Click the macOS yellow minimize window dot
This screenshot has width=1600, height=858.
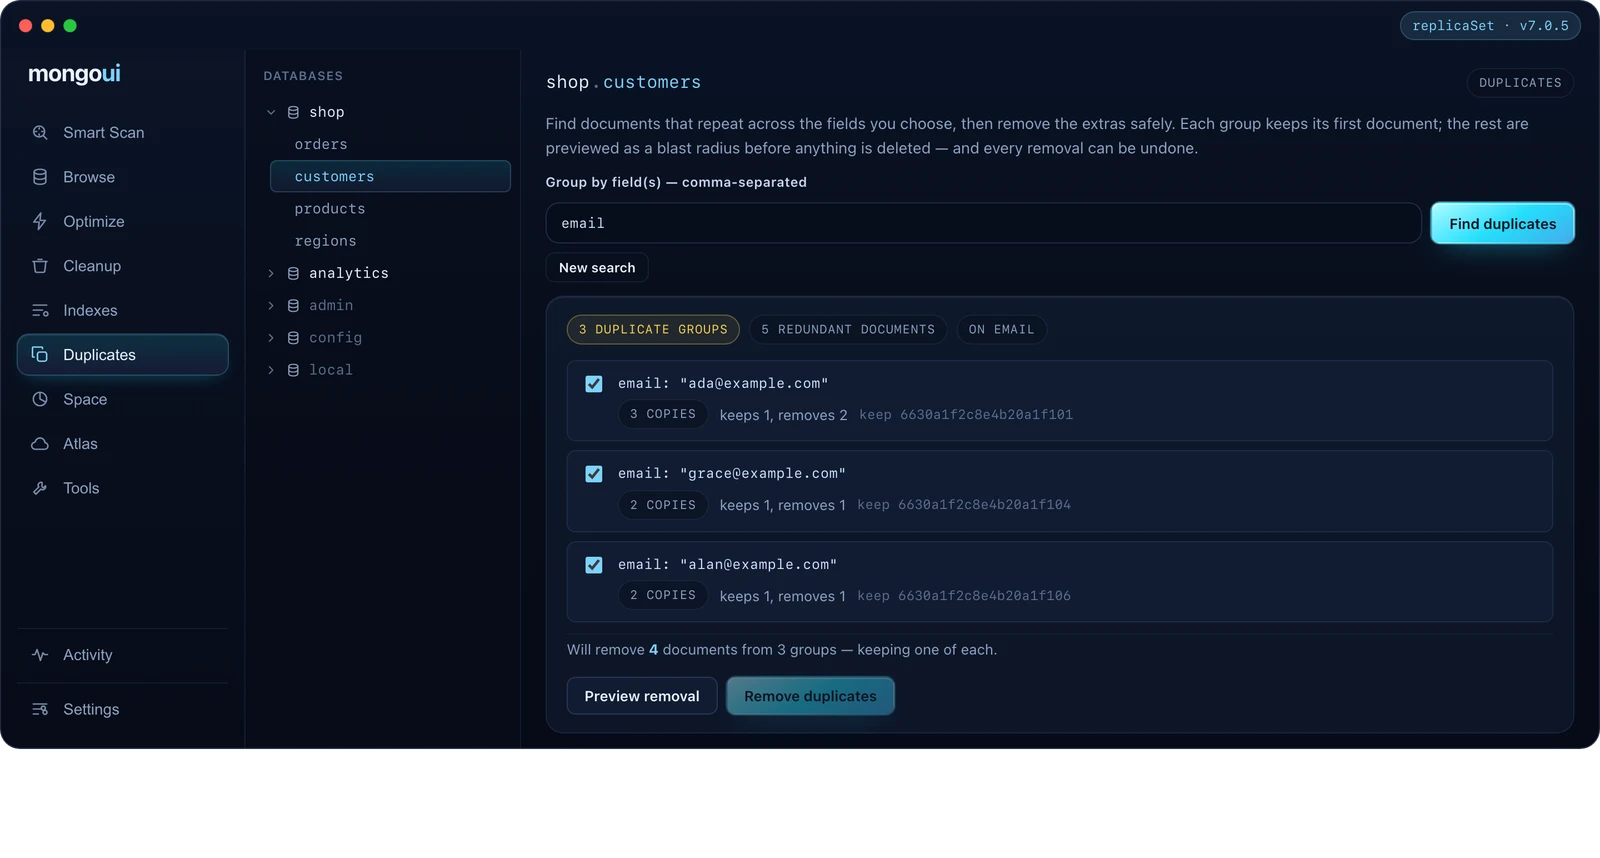[48, 26]
